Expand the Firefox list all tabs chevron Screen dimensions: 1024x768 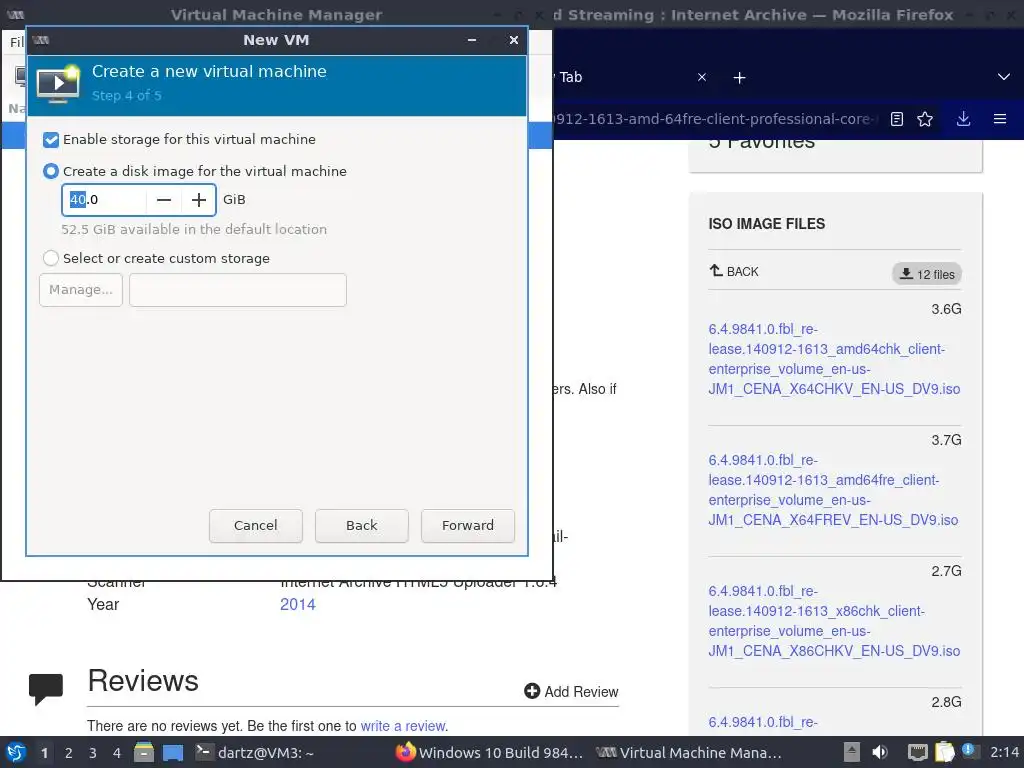tap(1004, 77)
